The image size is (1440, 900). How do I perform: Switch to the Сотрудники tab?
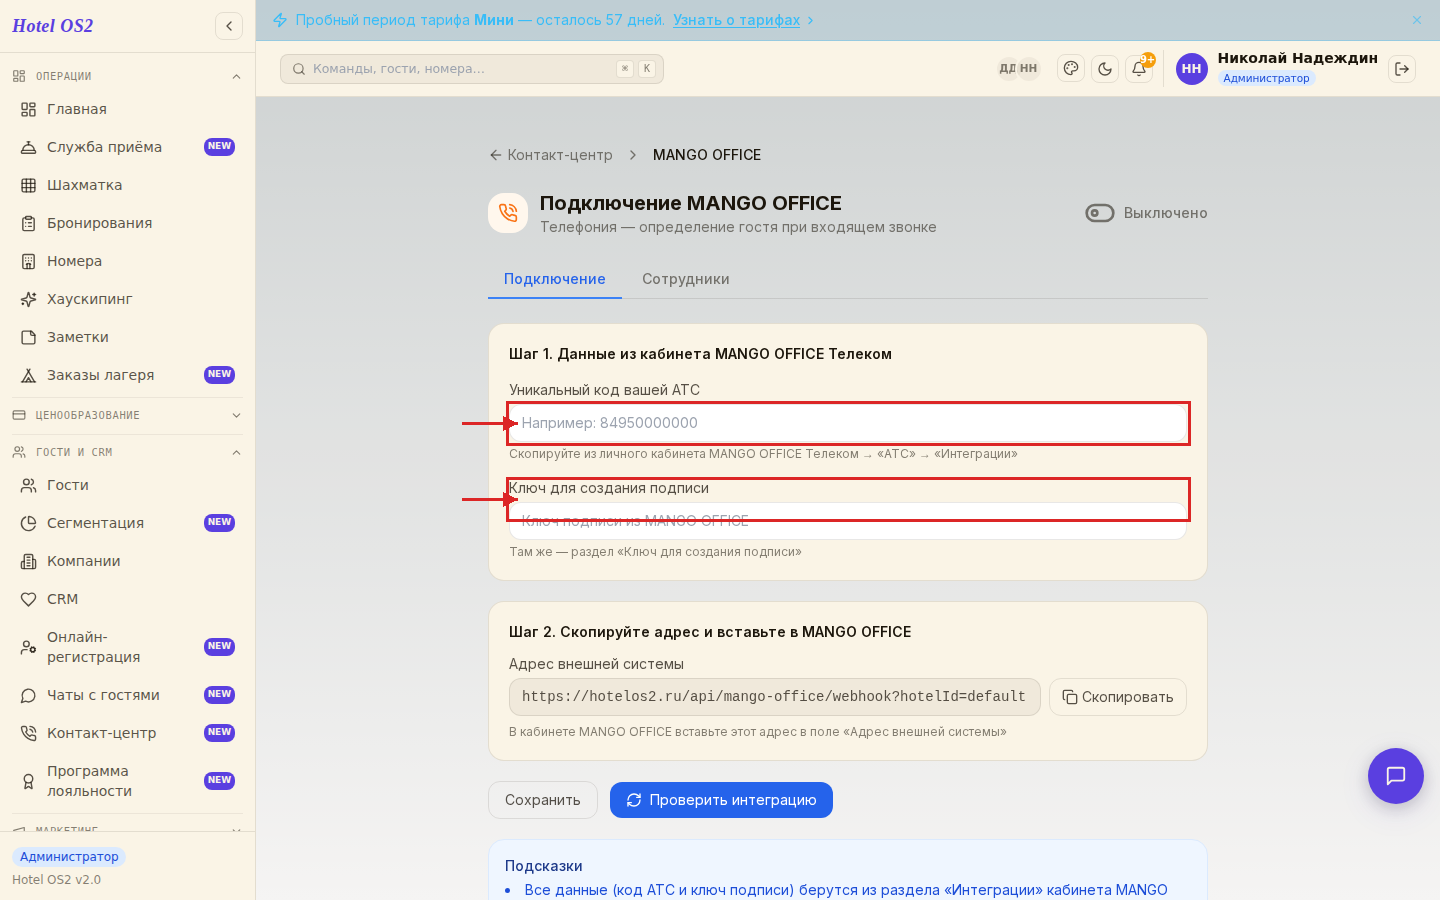tap(686, 279)
